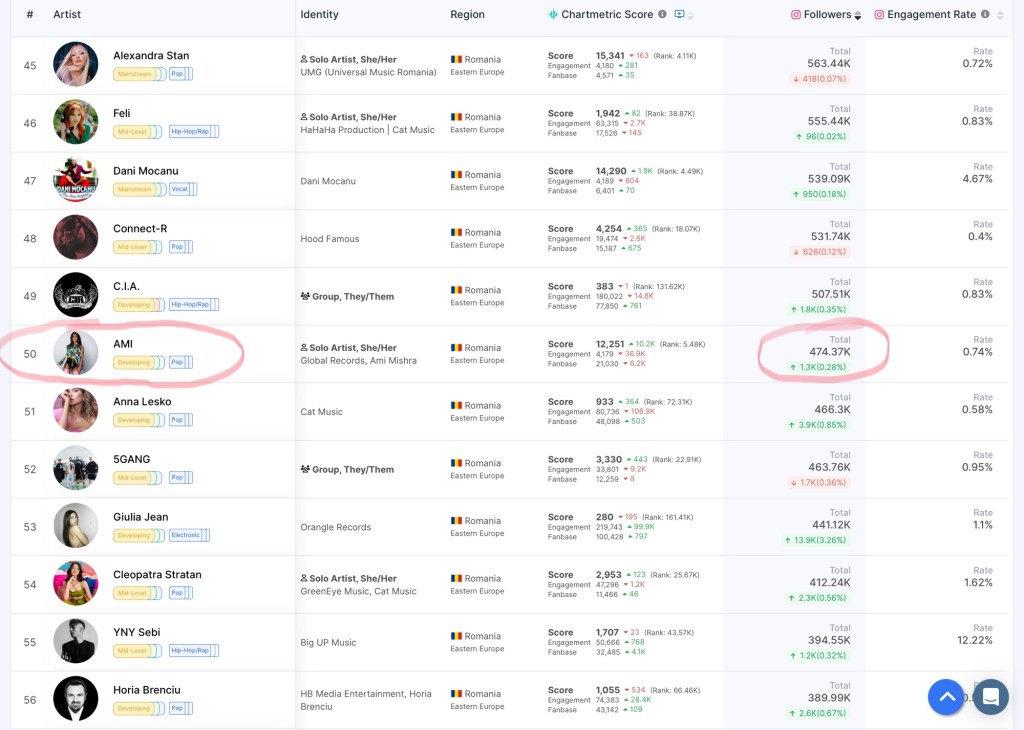Click the scroll-to-top arrow button

click(945, 697)
